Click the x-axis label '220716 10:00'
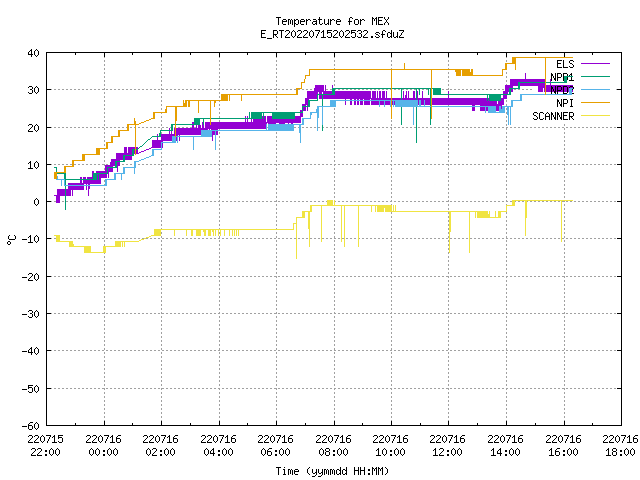 coord(391,446)
